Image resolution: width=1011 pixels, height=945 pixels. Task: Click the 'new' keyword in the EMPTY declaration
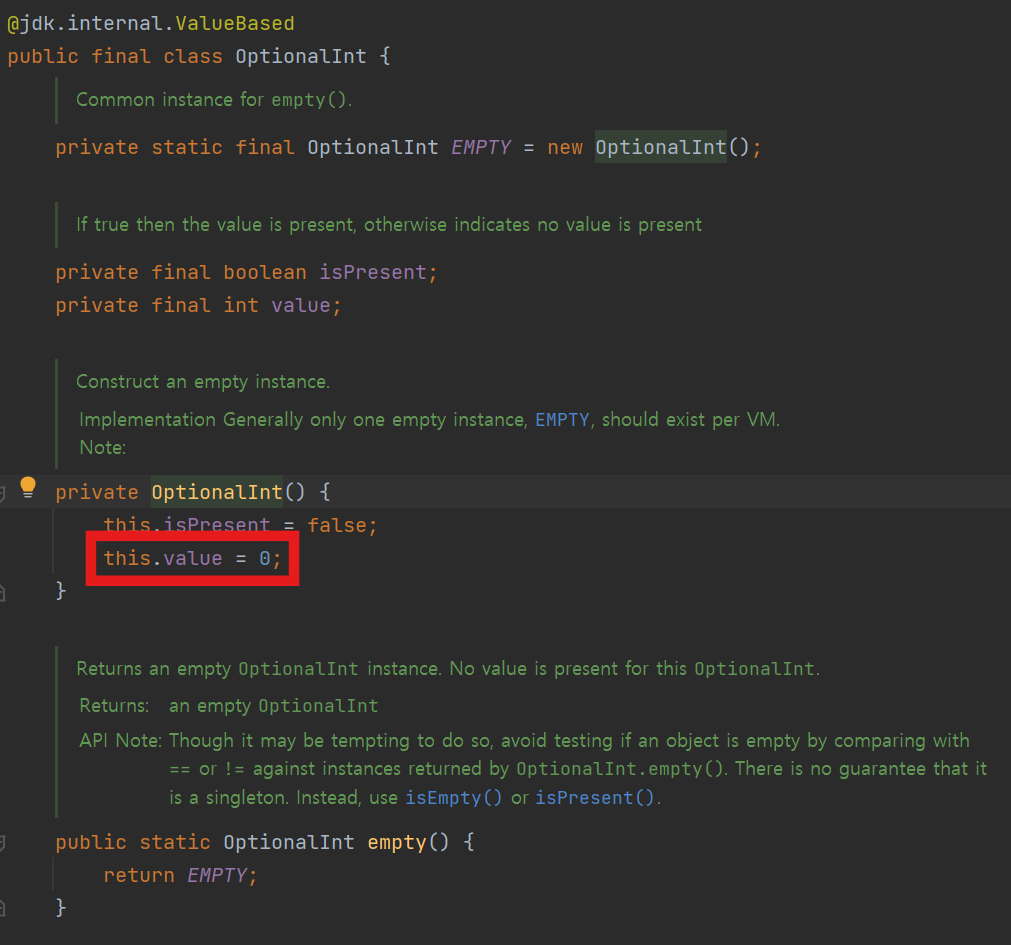[x=565, y=148]
